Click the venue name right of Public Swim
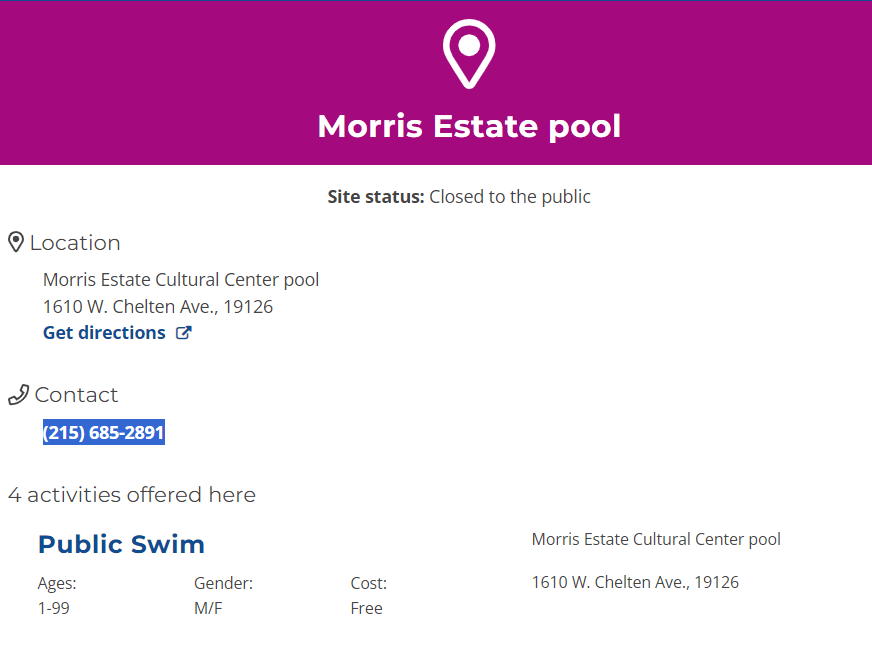 tap(656, 540)
